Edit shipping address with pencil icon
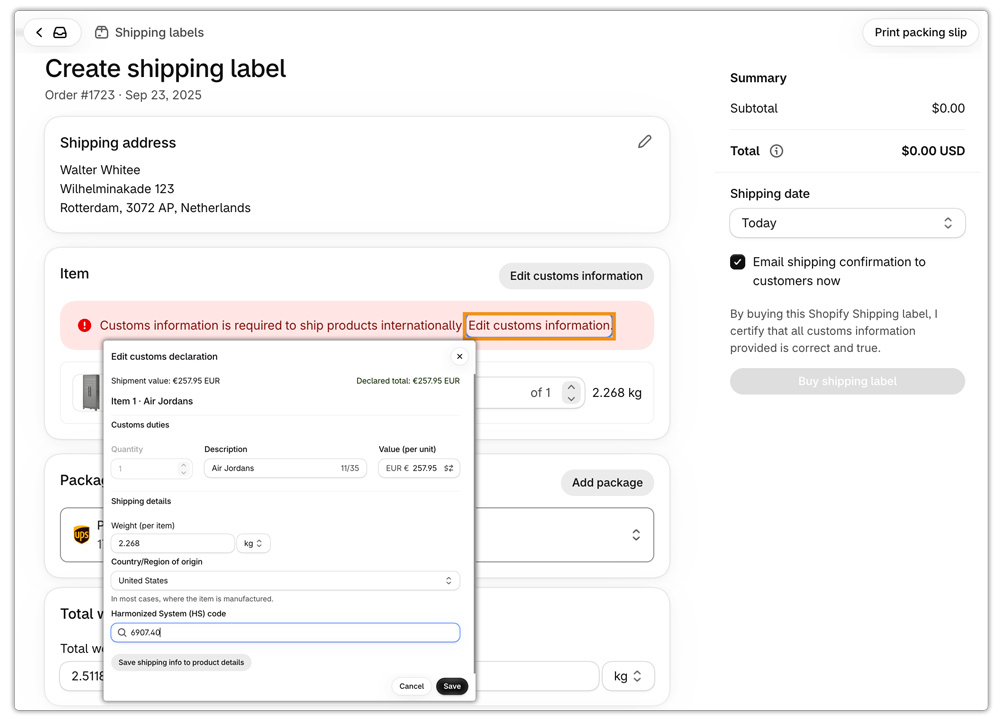The image size is (1000, 719). click(x=645, y=142)
